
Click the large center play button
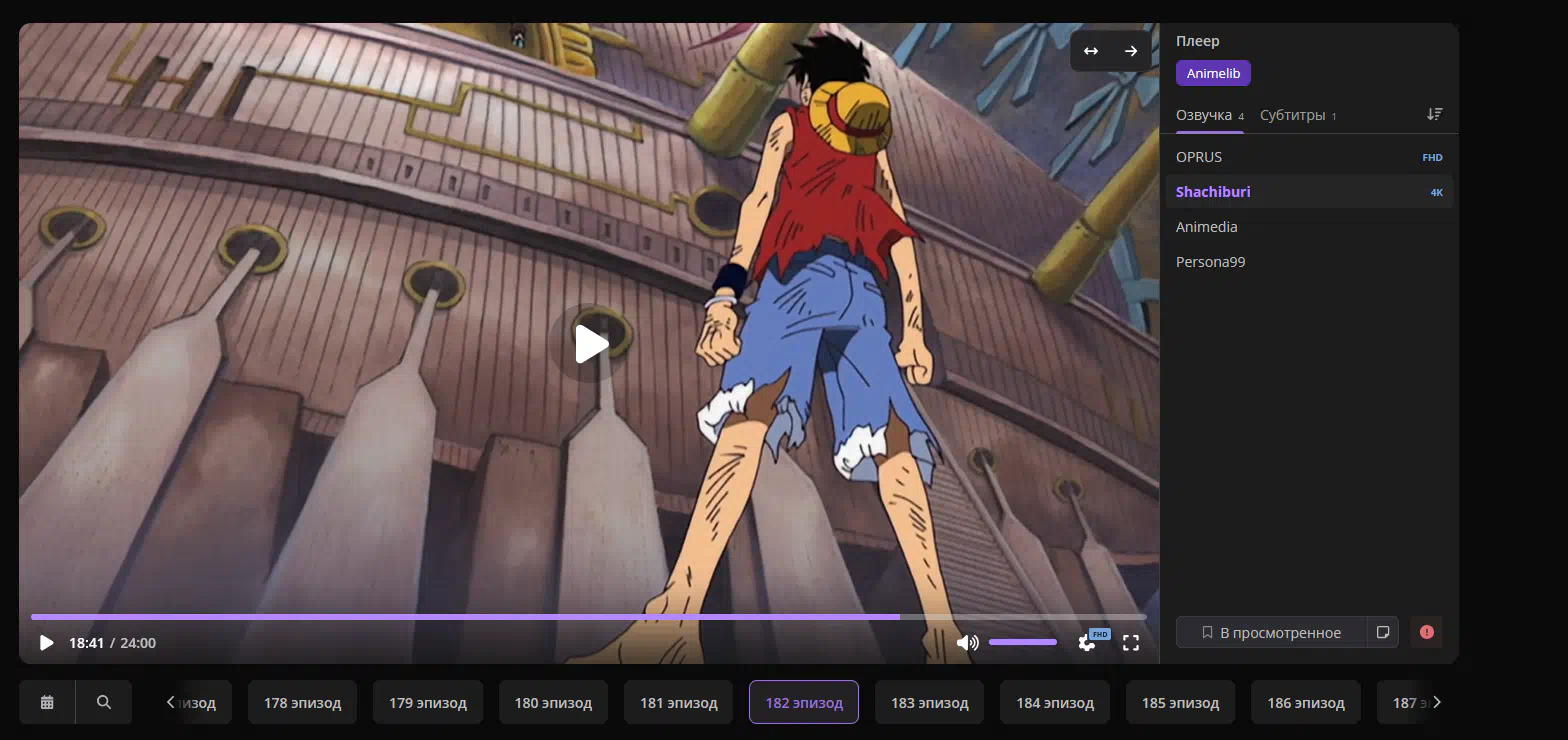[x=590, y=344]
